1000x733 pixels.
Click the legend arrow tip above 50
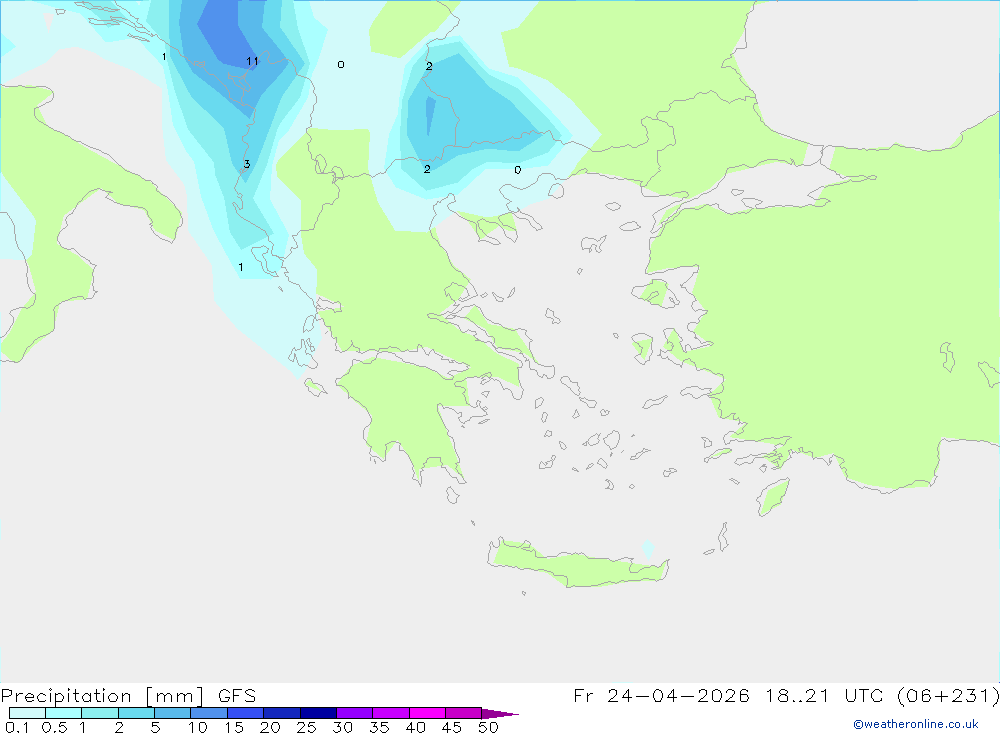click(x=500, y=713)
